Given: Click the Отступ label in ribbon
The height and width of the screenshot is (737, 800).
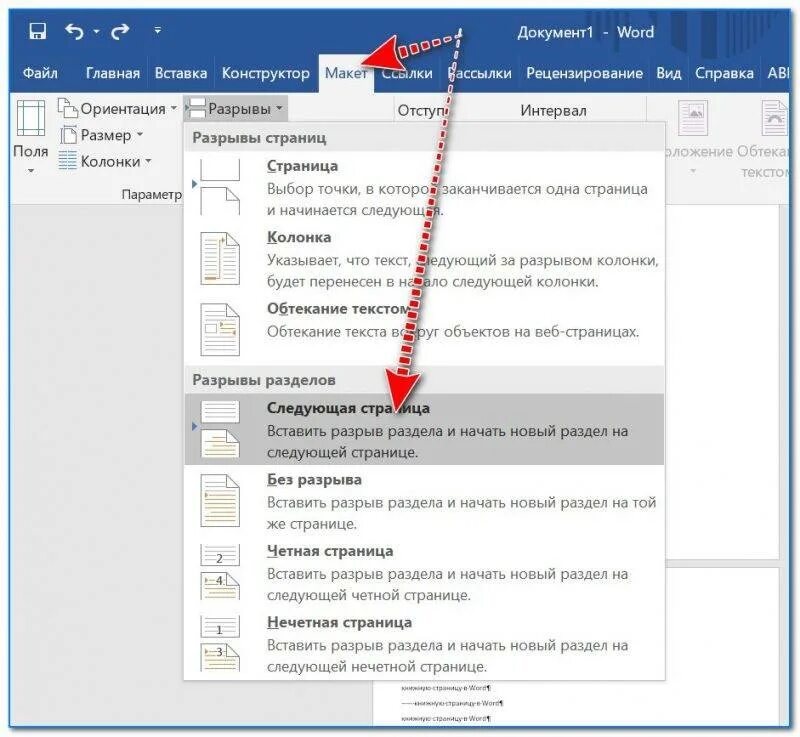Looking at the screenshot, I should 421,110.
